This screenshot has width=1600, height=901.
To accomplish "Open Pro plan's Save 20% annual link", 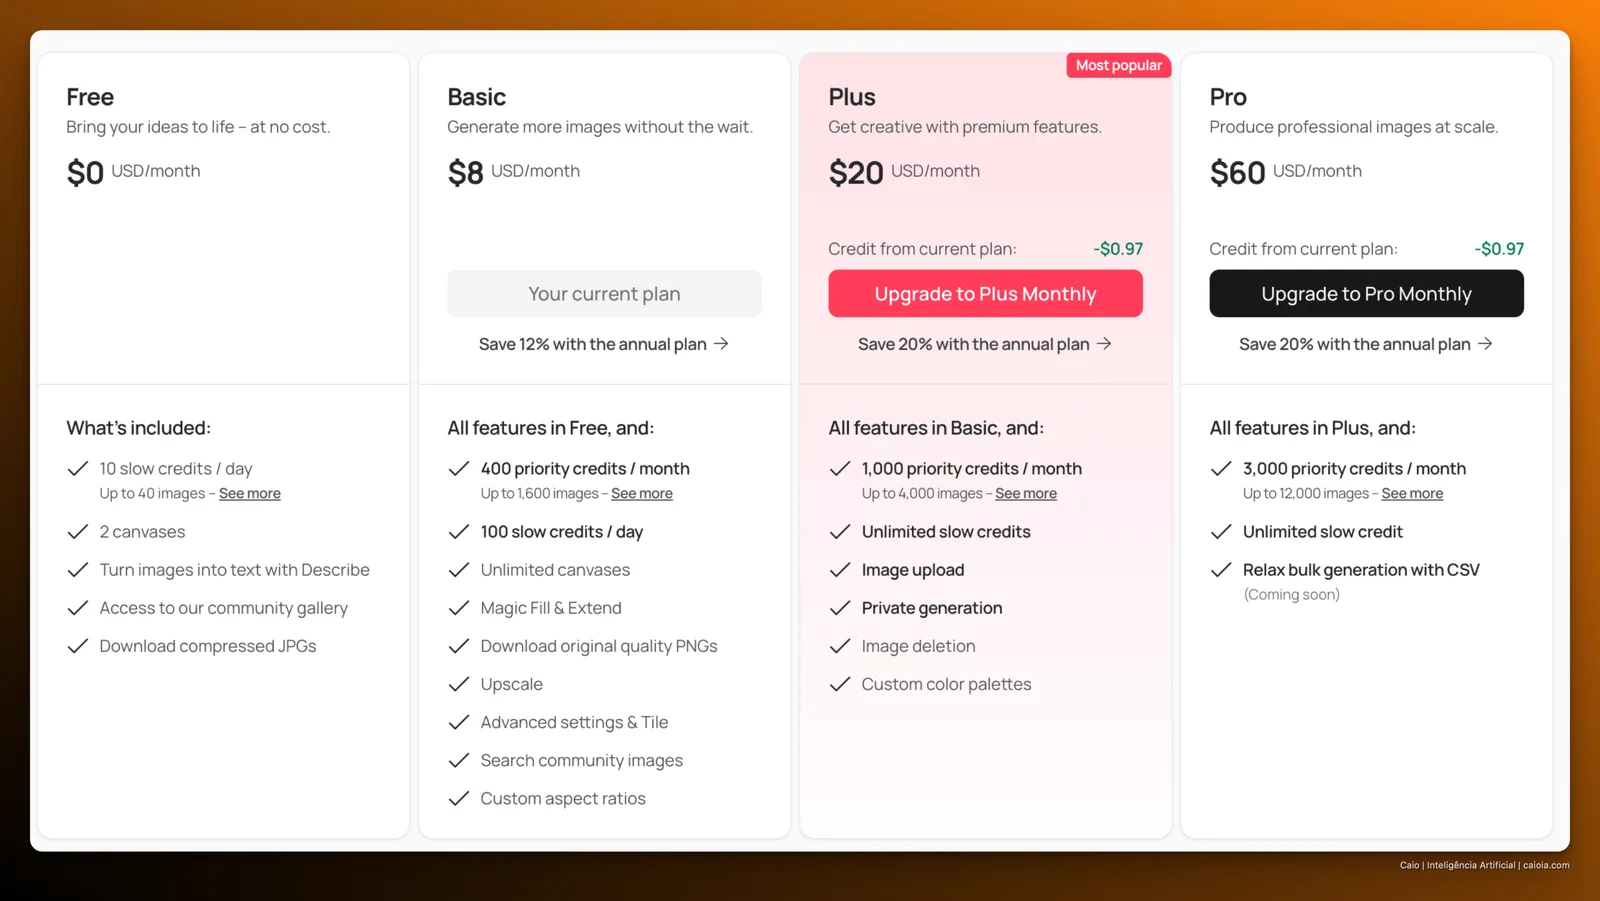I will point(1366,344).
